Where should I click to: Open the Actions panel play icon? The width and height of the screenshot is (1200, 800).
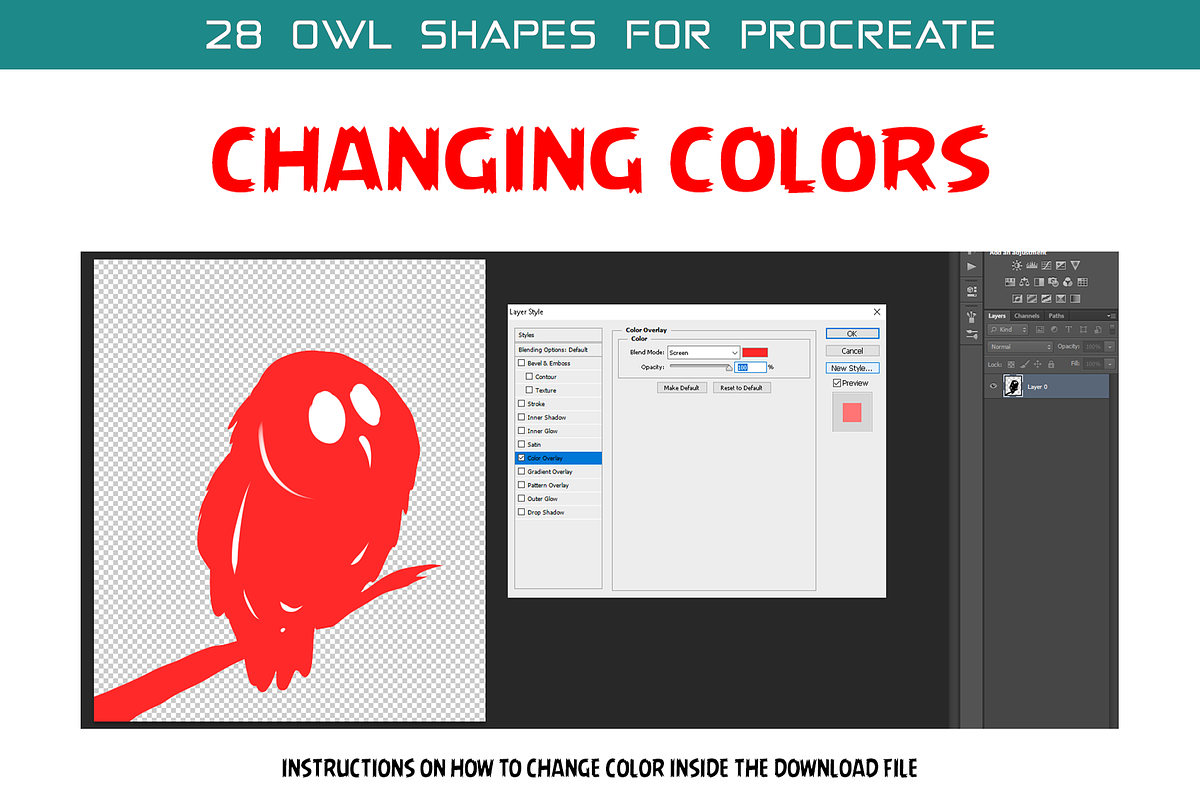pyautogui.click(x=972, y=266)
